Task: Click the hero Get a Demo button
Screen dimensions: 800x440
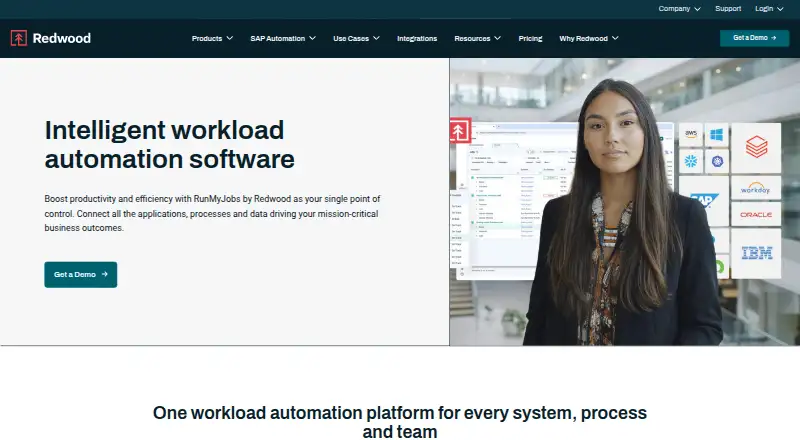Action: [81, 275]
